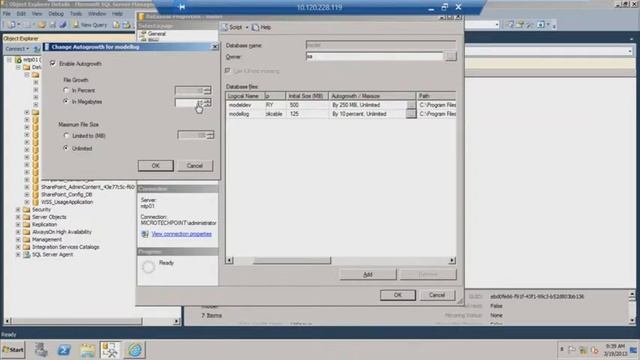Click the Open File folder icon in toolbar

click(x=42, y=25)
